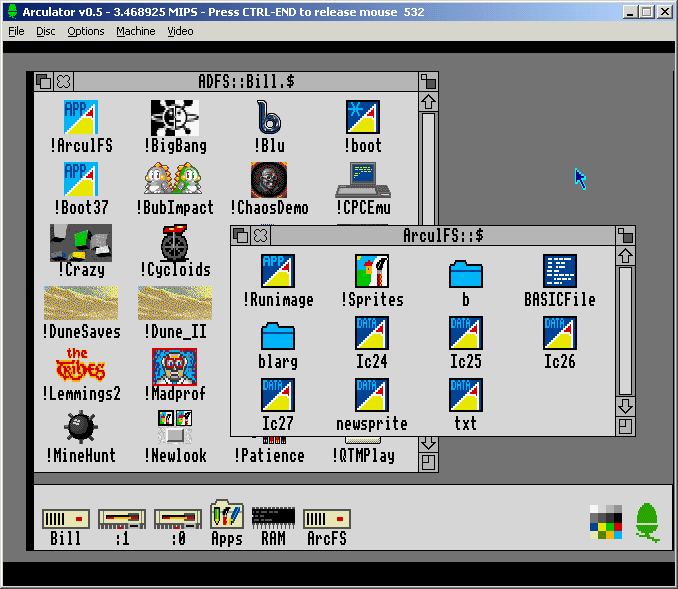678x589 pixels.
Task: Open the BASICFile icon
Action: click(559, 271)
